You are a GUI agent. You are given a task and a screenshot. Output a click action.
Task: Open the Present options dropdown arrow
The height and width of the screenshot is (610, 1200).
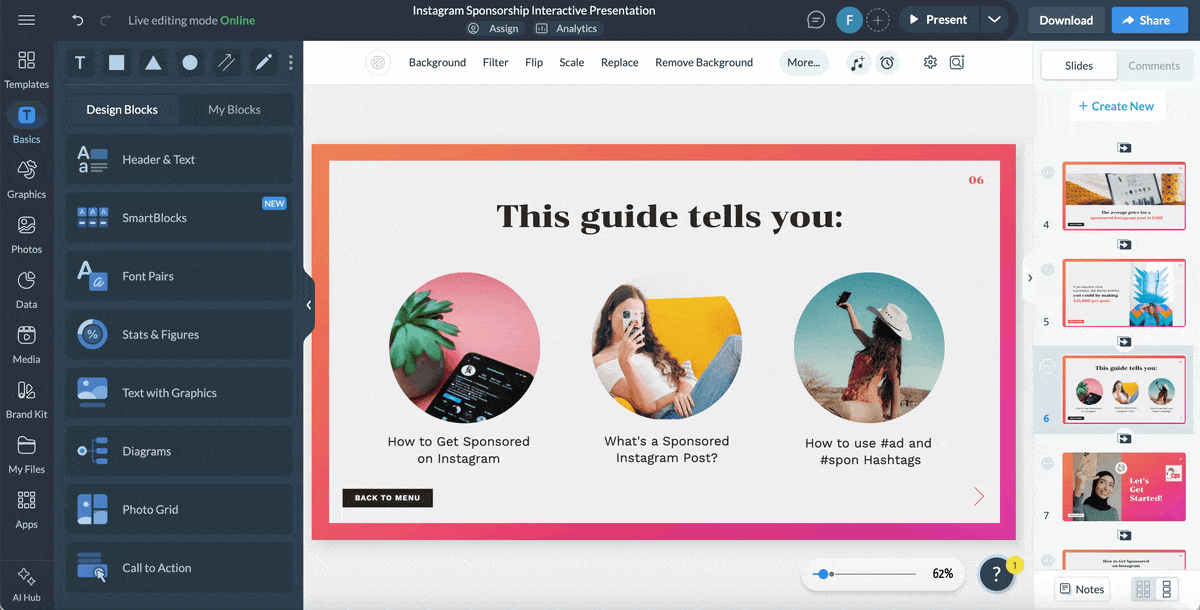[x=993, y=20]
